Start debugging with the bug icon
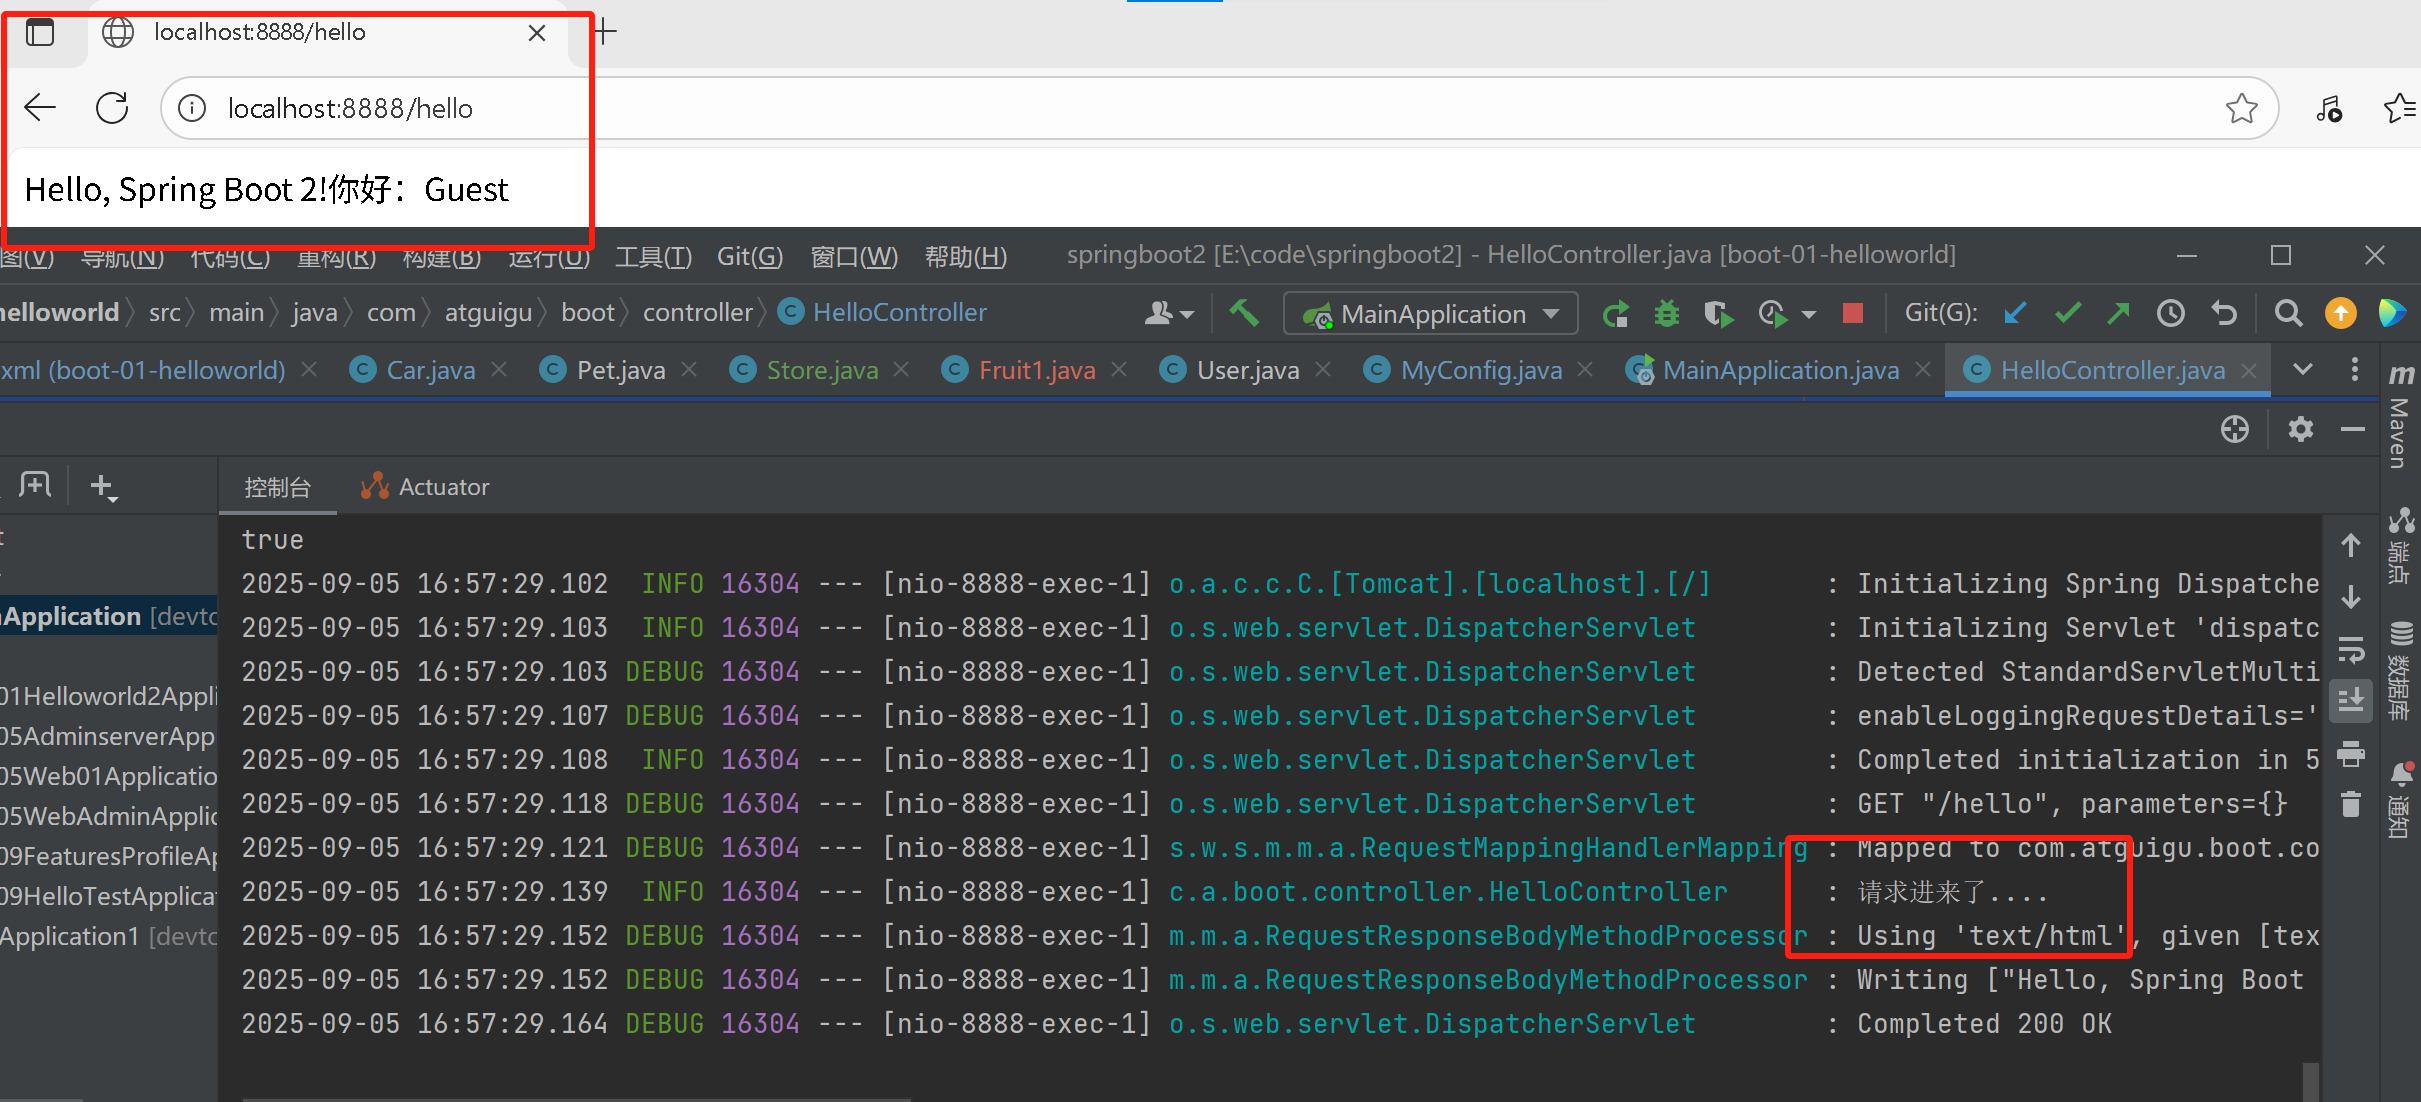2421x1102 pixels. [1667, 313]
